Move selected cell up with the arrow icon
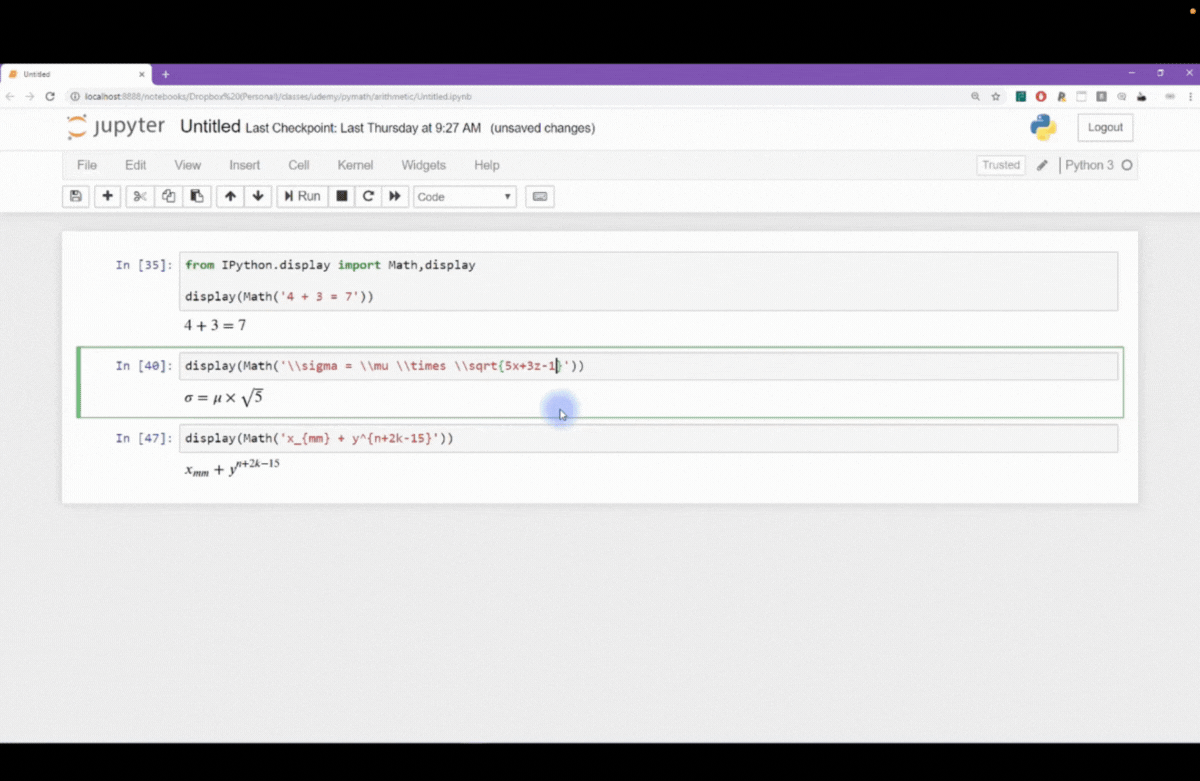This screenshot has height=781, width=1200. 230,196
